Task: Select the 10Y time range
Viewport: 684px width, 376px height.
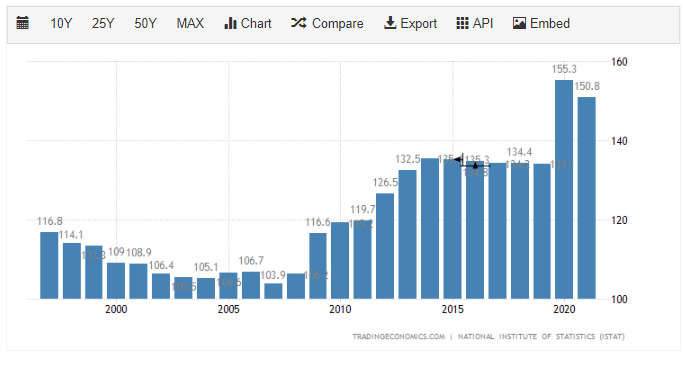Action: (x=61, y=23)
